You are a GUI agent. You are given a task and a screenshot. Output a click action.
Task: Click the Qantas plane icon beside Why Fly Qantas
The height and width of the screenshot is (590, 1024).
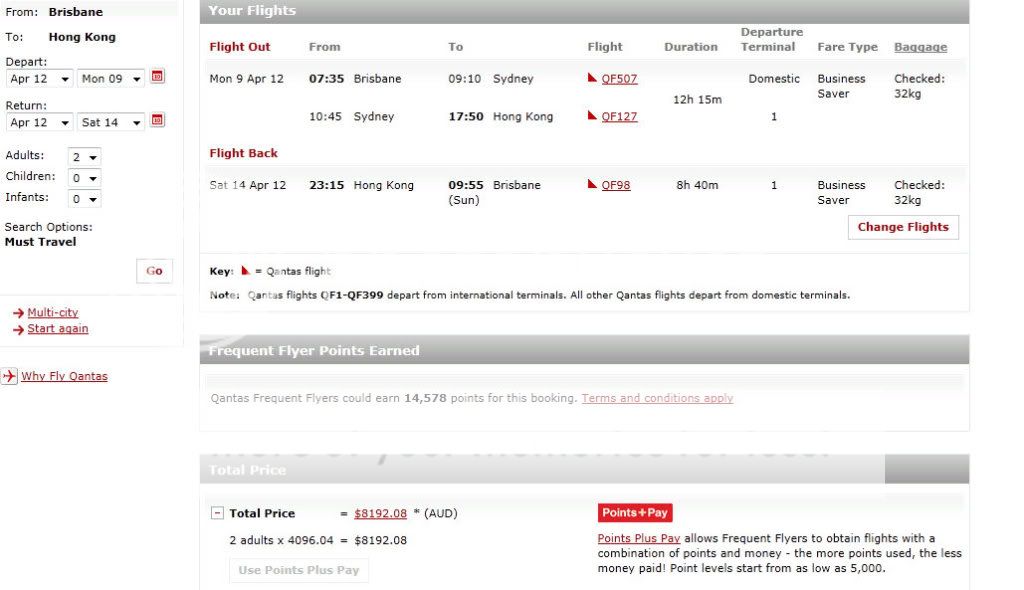(9, 377)
